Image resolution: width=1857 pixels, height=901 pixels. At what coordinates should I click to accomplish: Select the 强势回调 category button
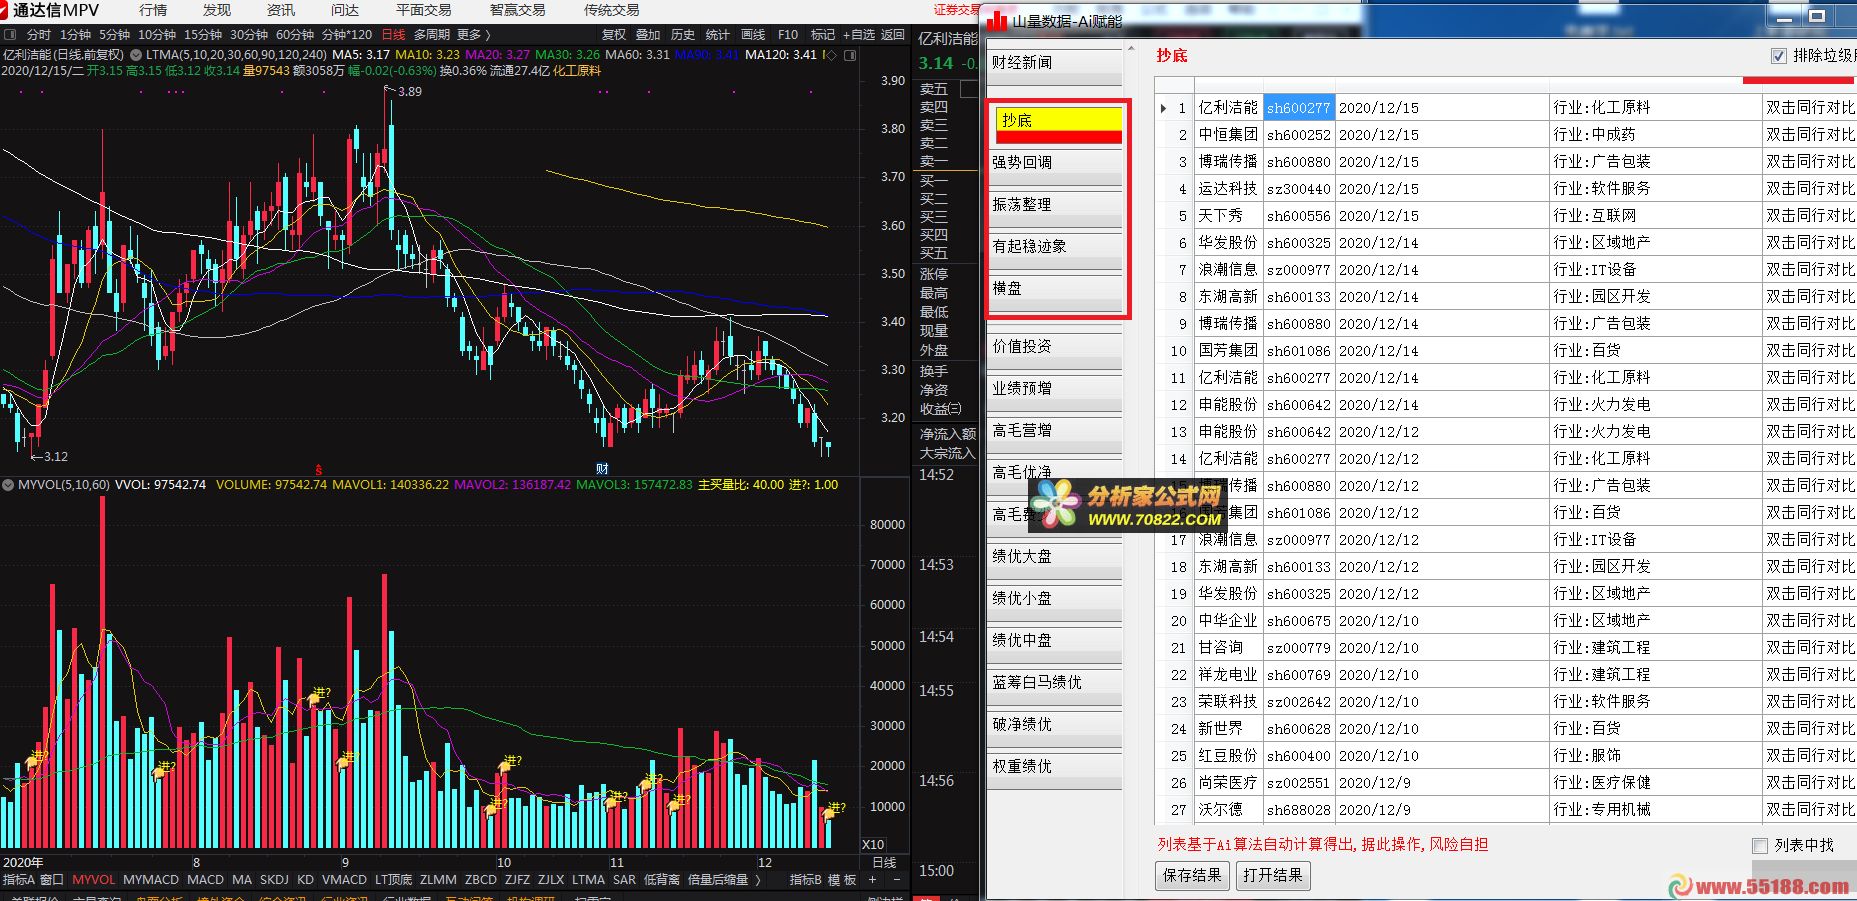coord(1056,167)
